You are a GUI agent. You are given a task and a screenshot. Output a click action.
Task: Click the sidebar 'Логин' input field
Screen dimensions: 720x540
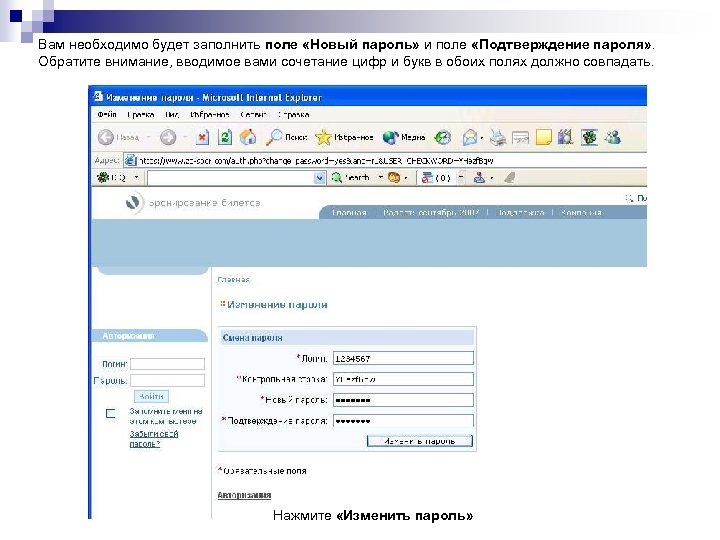point(168,364)
